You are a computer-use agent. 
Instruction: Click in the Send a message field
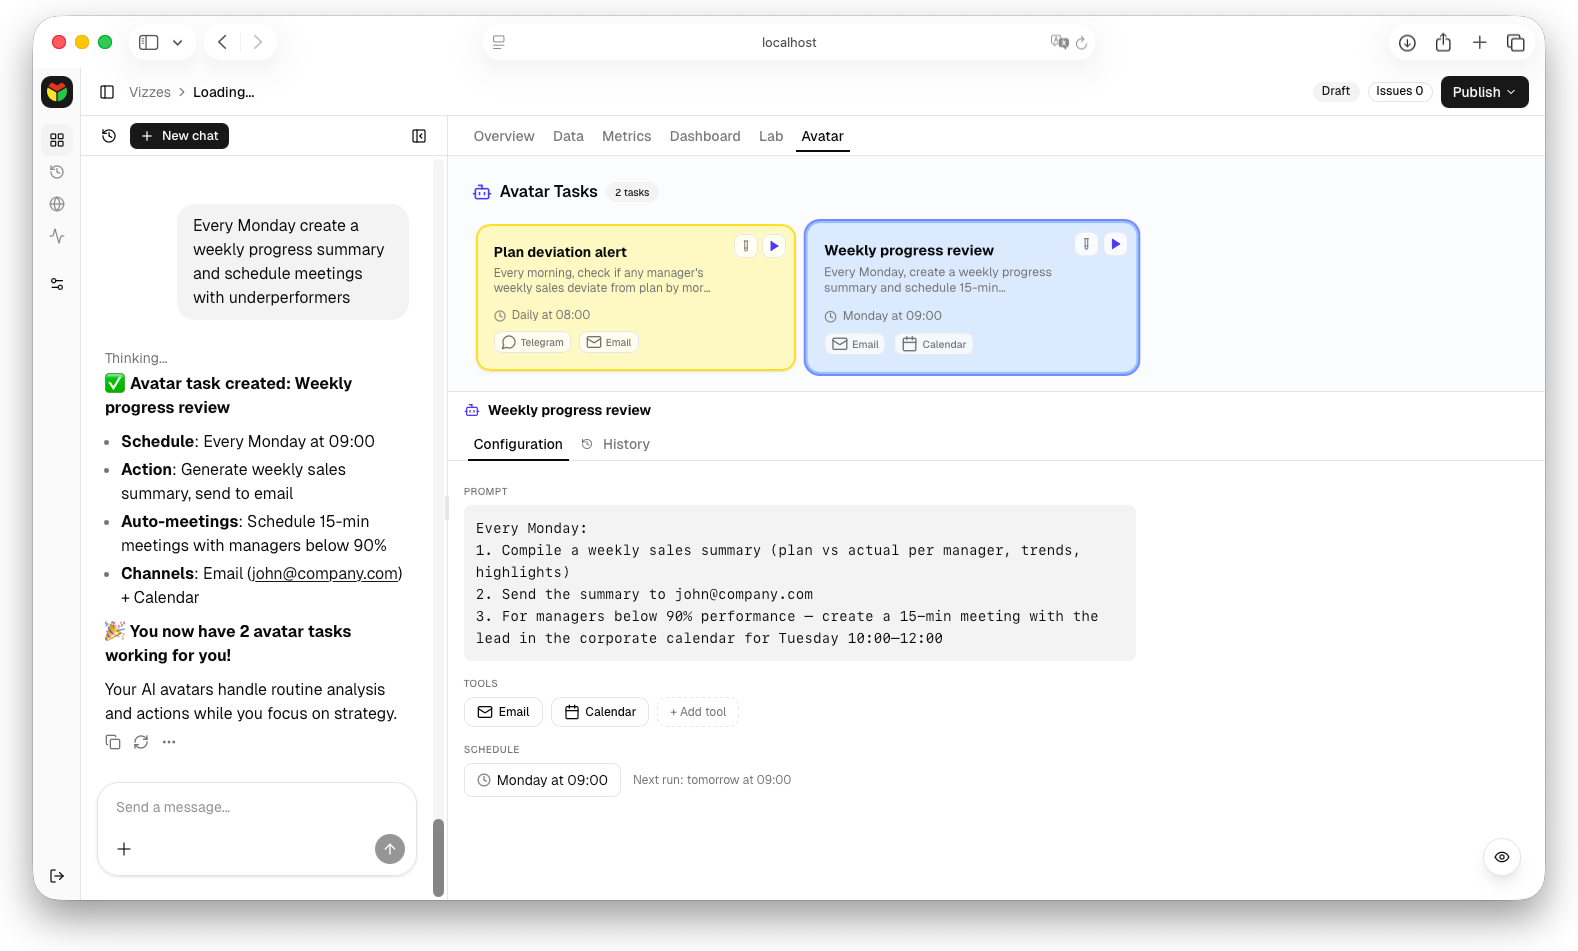240,807
